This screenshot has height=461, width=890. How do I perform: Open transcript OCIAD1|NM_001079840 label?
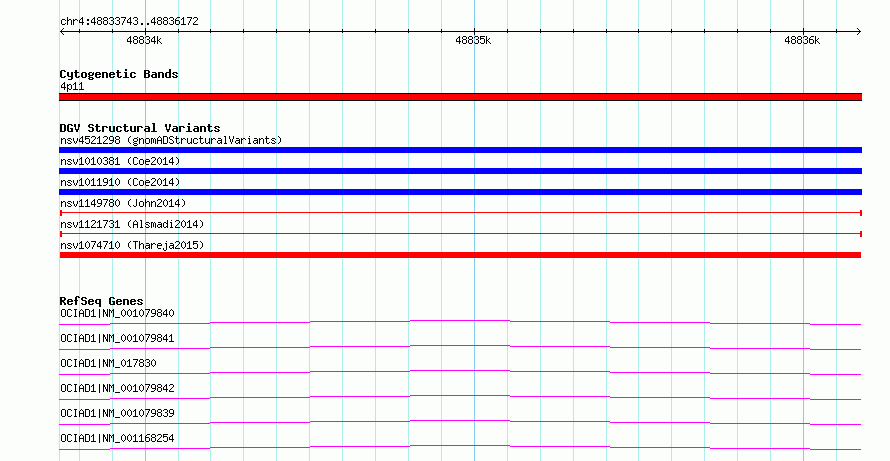(x=117, y=313)
